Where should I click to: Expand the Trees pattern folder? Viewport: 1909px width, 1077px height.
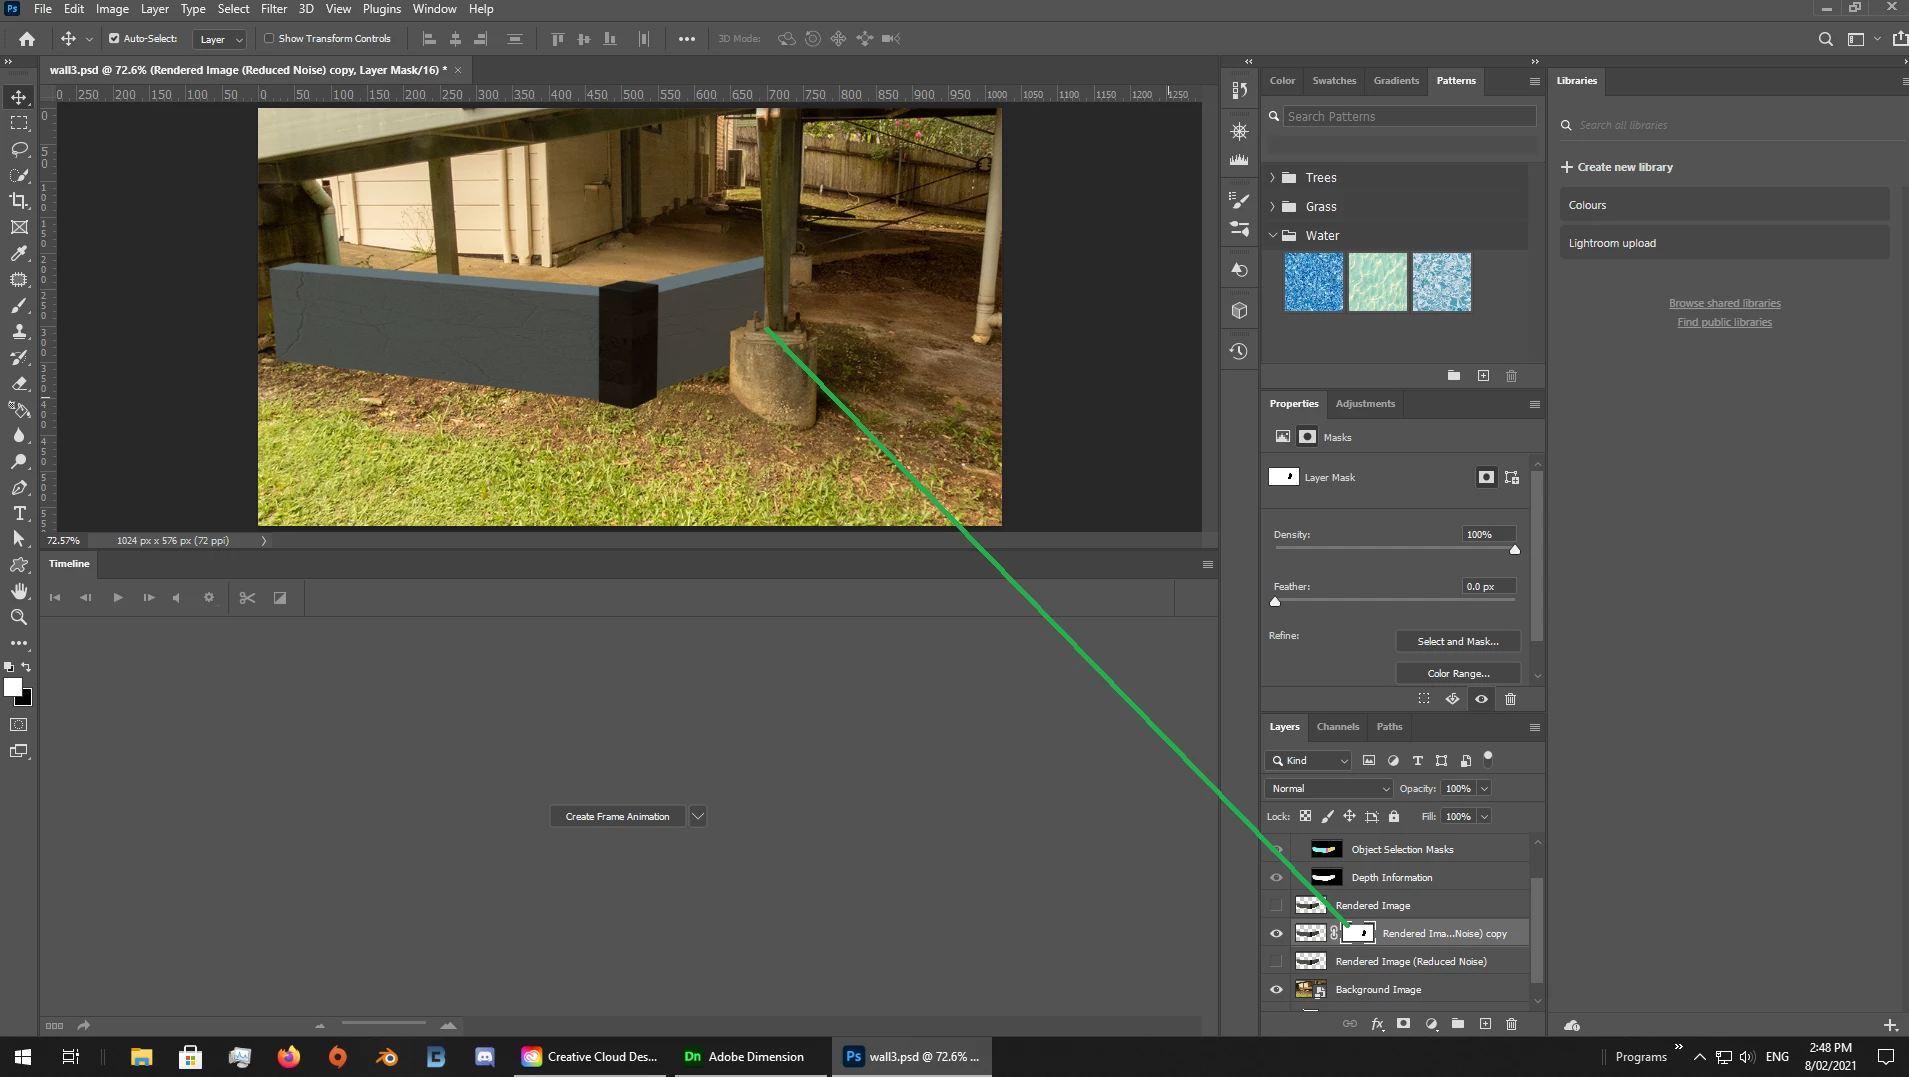(1272, 178)
